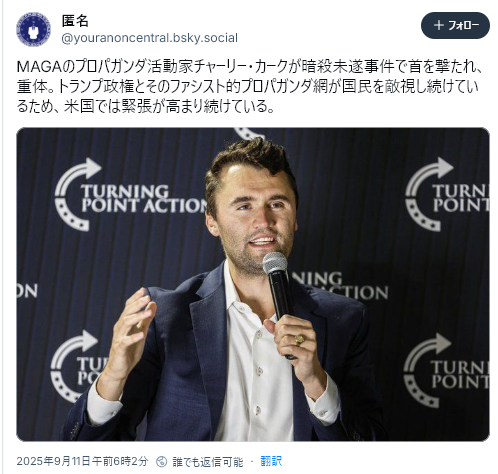This screenshot has height=474, width=498.
Task: Click the top-right Turning Point logo in photo
Action: click(x=447, y=194)
